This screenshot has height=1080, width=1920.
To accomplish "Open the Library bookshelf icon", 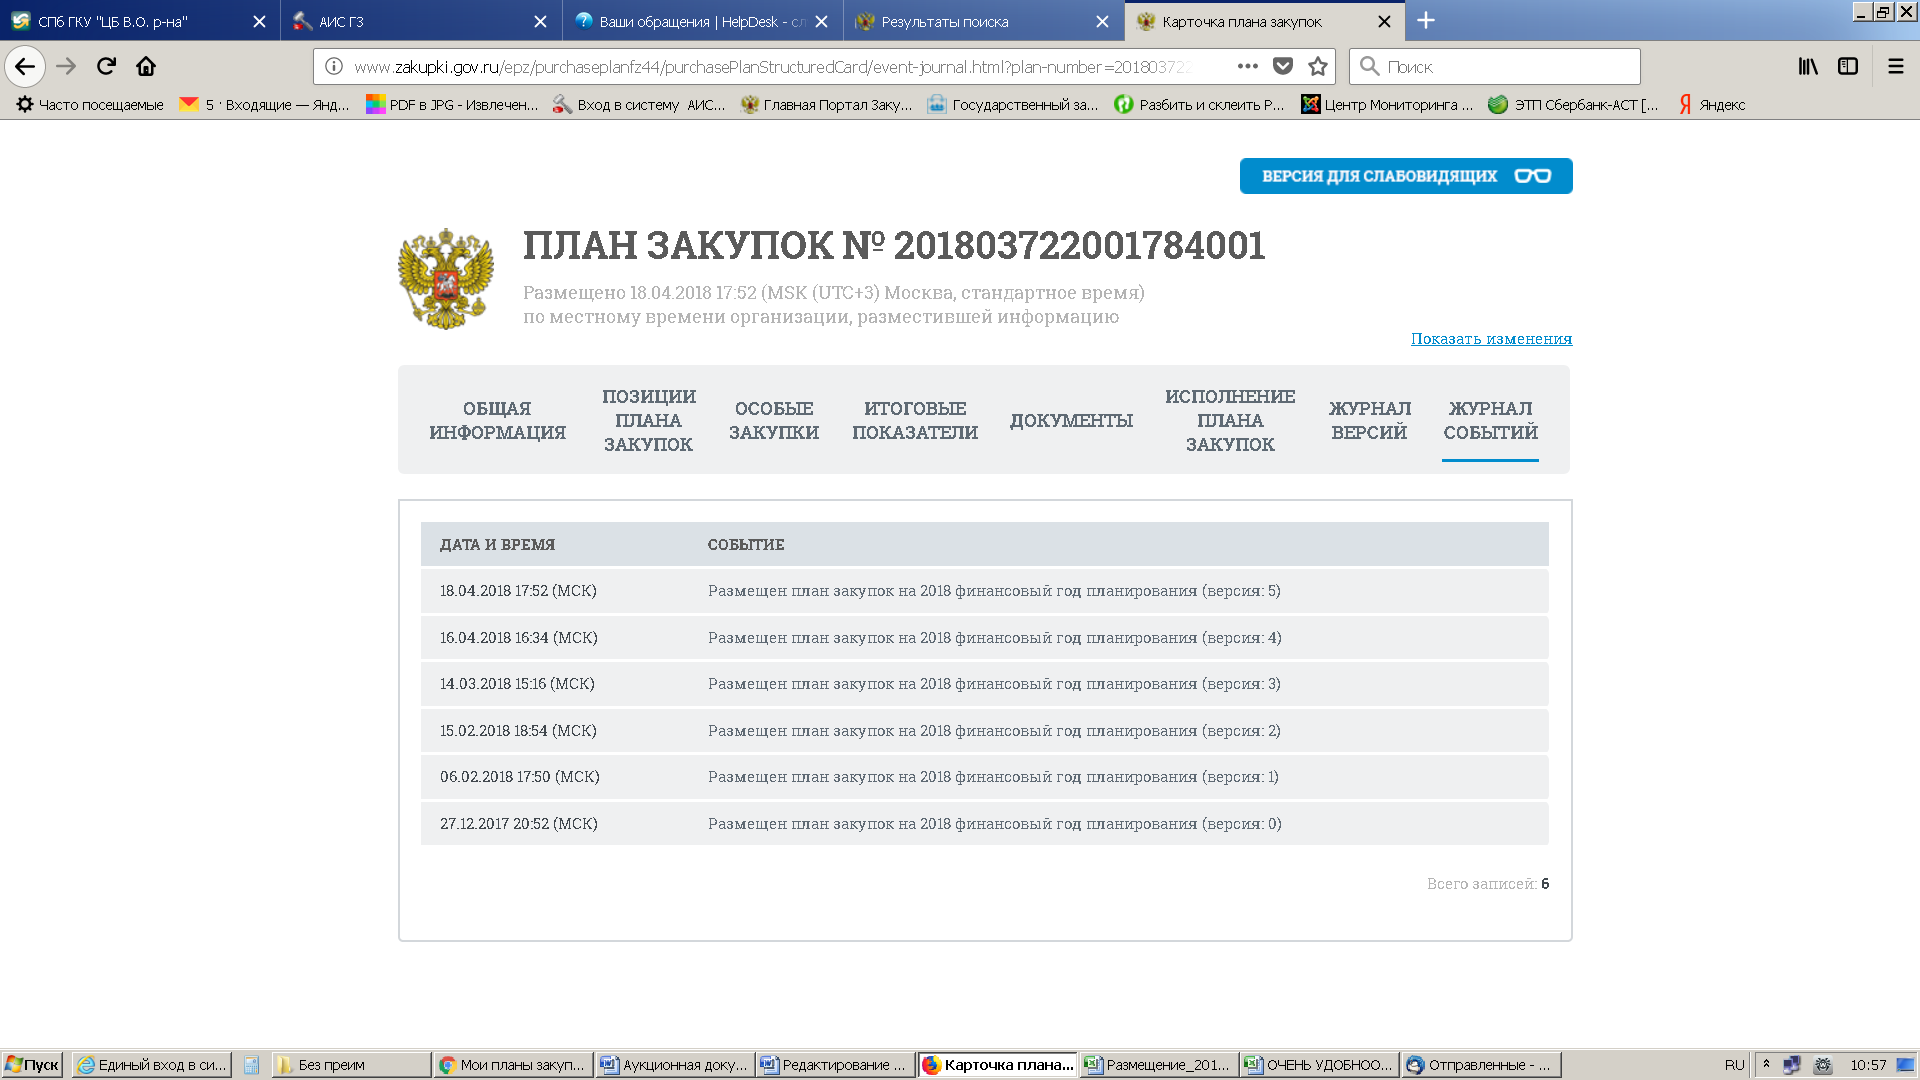I will 1808,67.
